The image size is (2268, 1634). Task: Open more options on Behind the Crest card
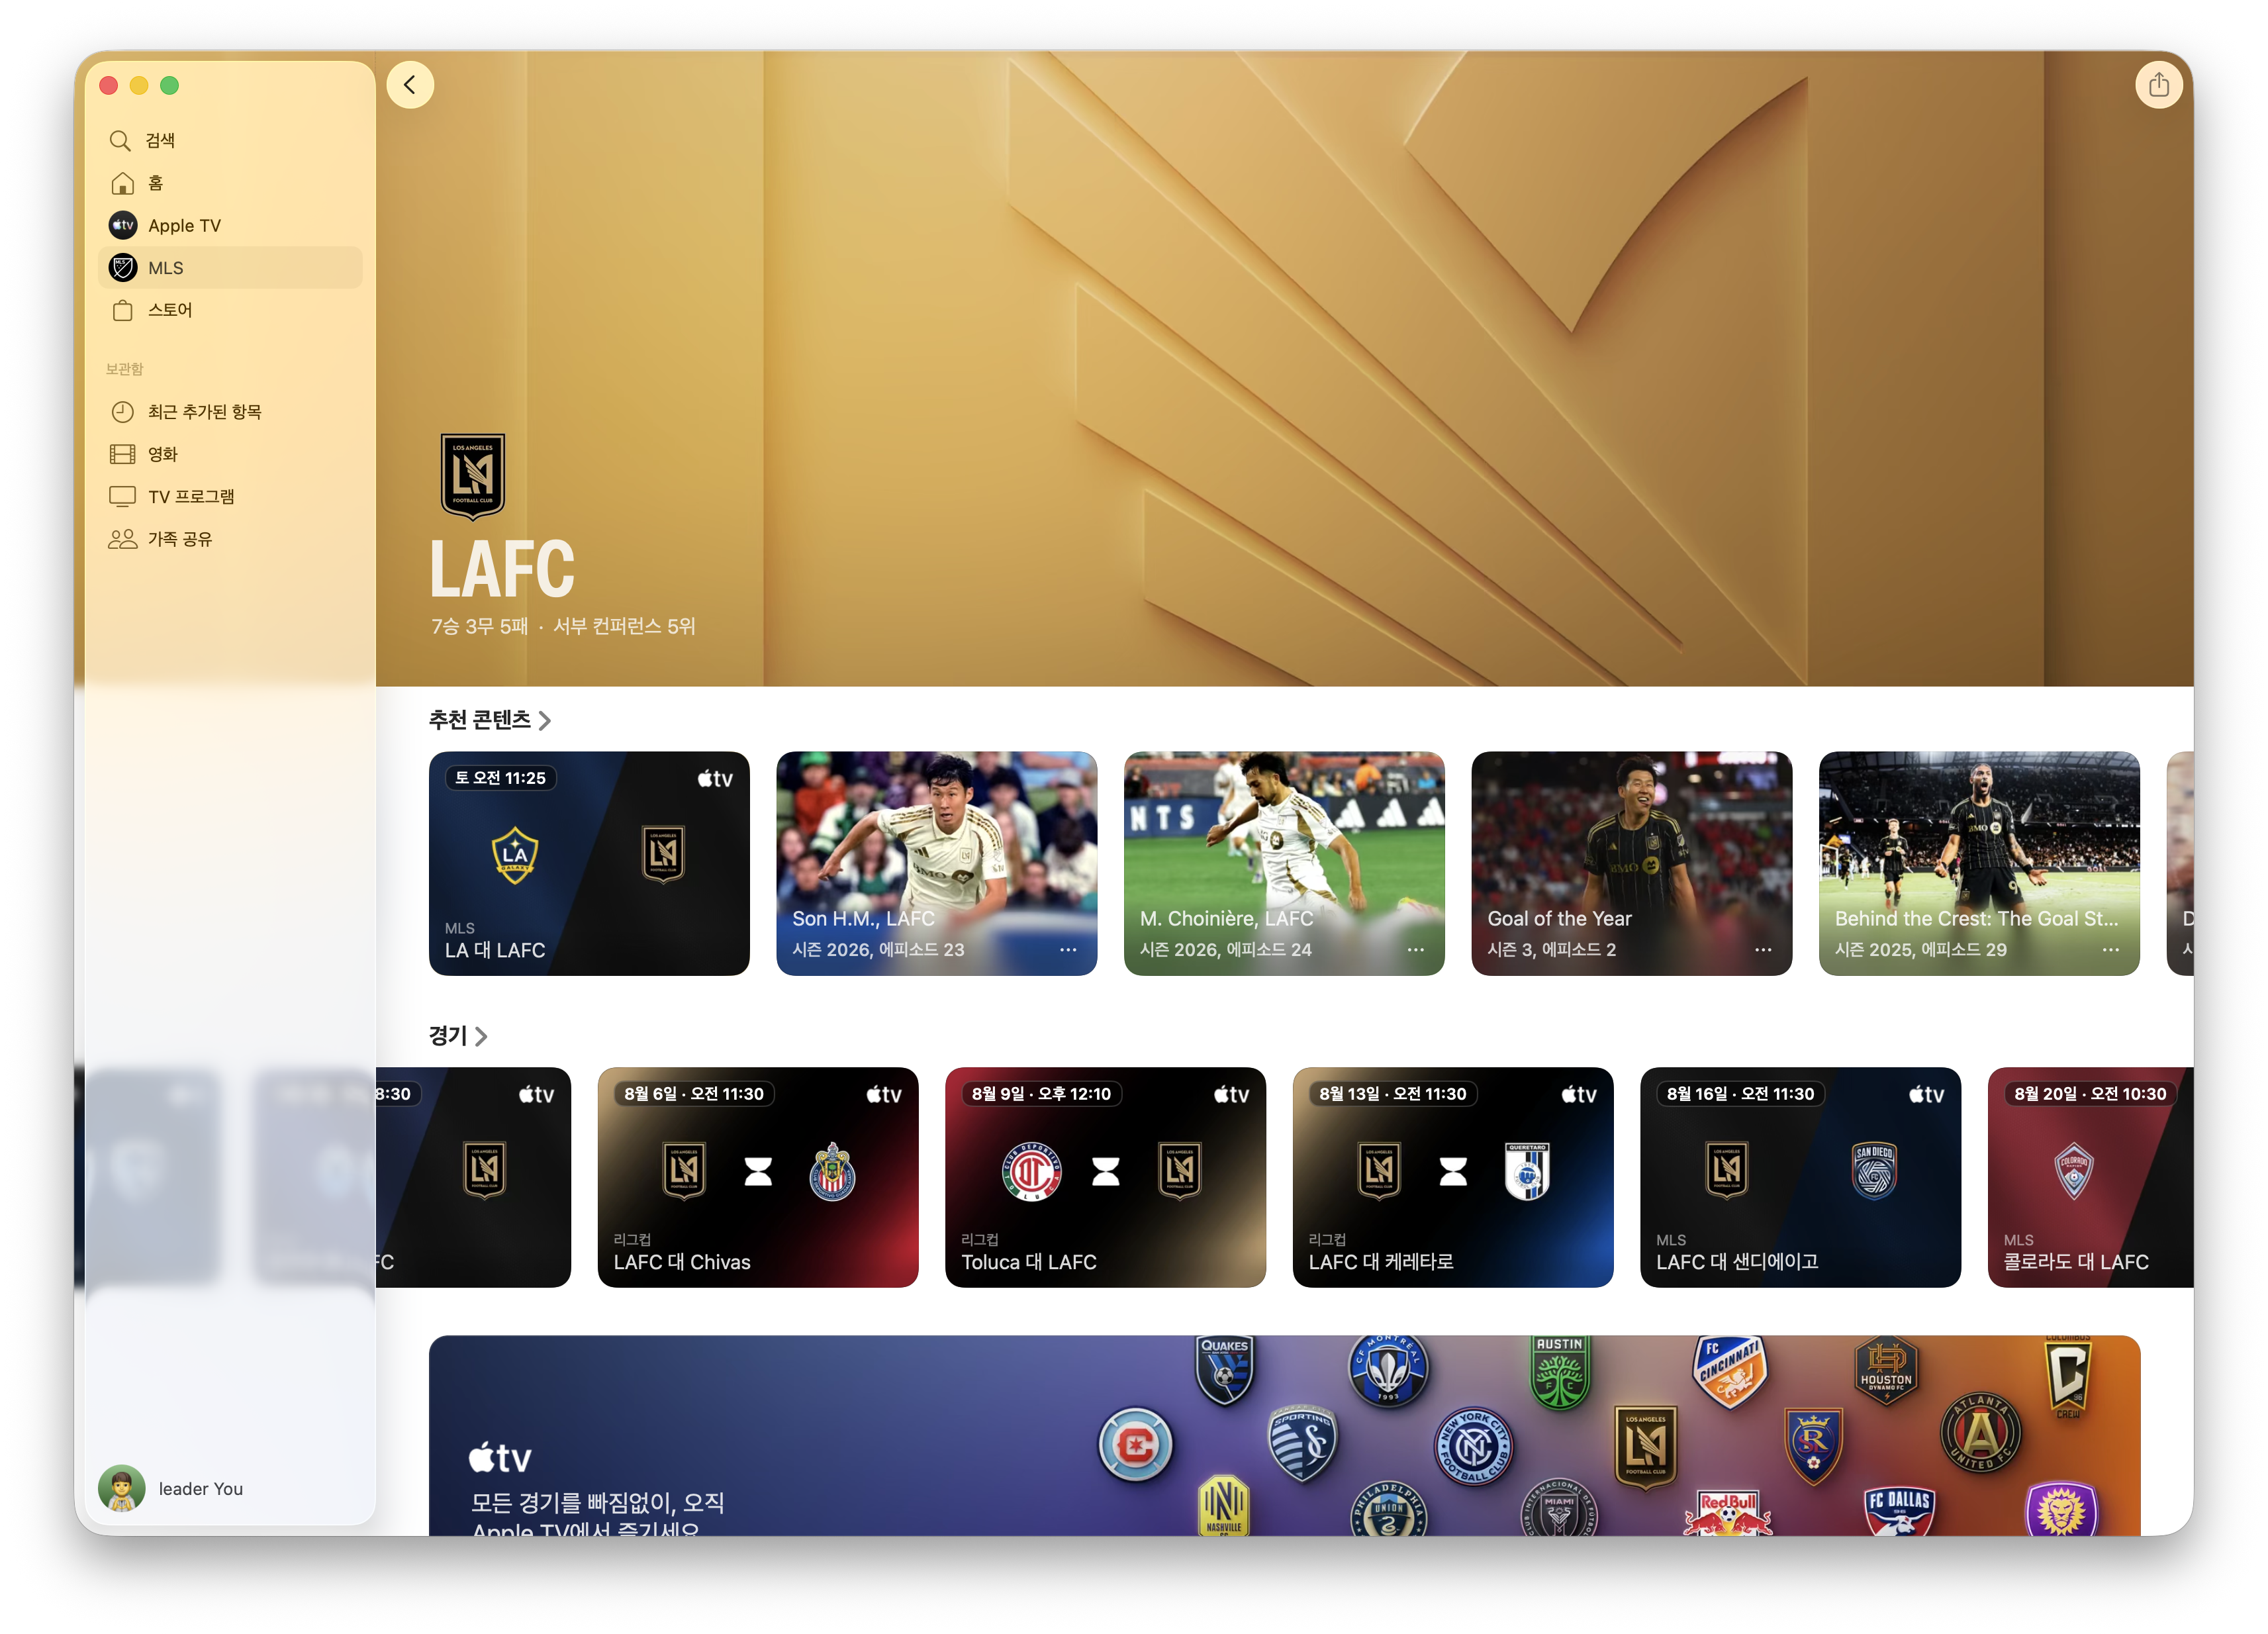[2110, 949]
